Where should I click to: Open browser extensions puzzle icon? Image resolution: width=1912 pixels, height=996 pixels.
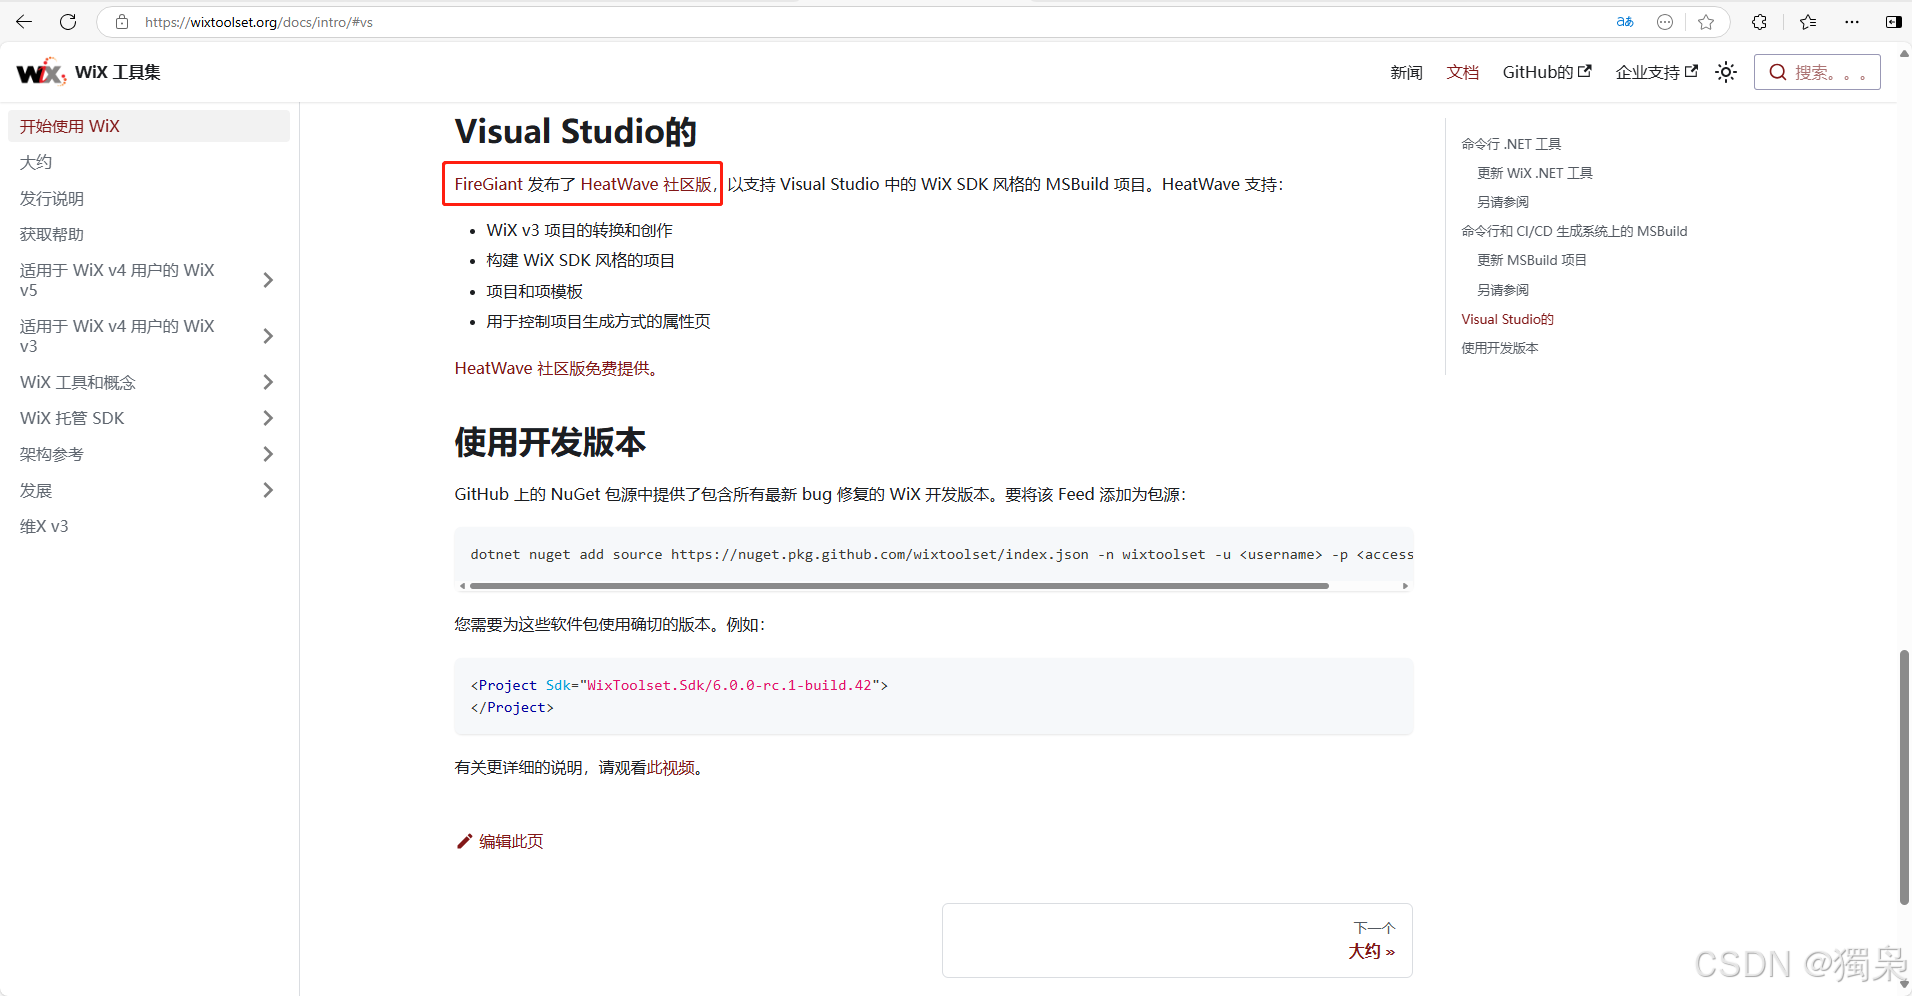click(x=1759, y=21)
